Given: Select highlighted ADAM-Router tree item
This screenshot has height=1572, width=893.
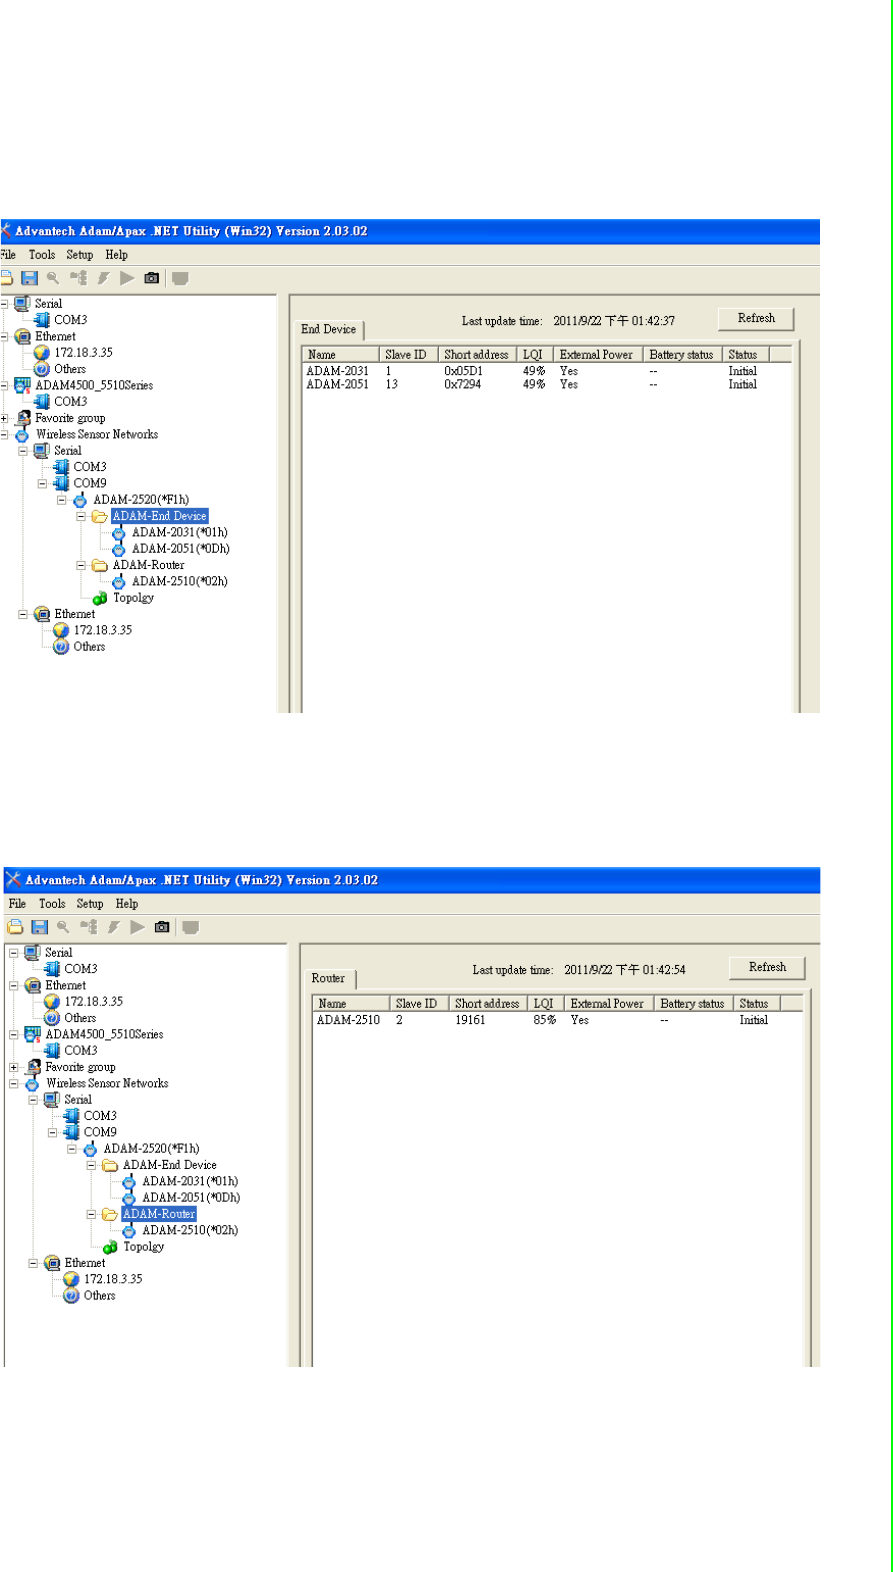Looking at the screenshot, I should pos(159,1215).
